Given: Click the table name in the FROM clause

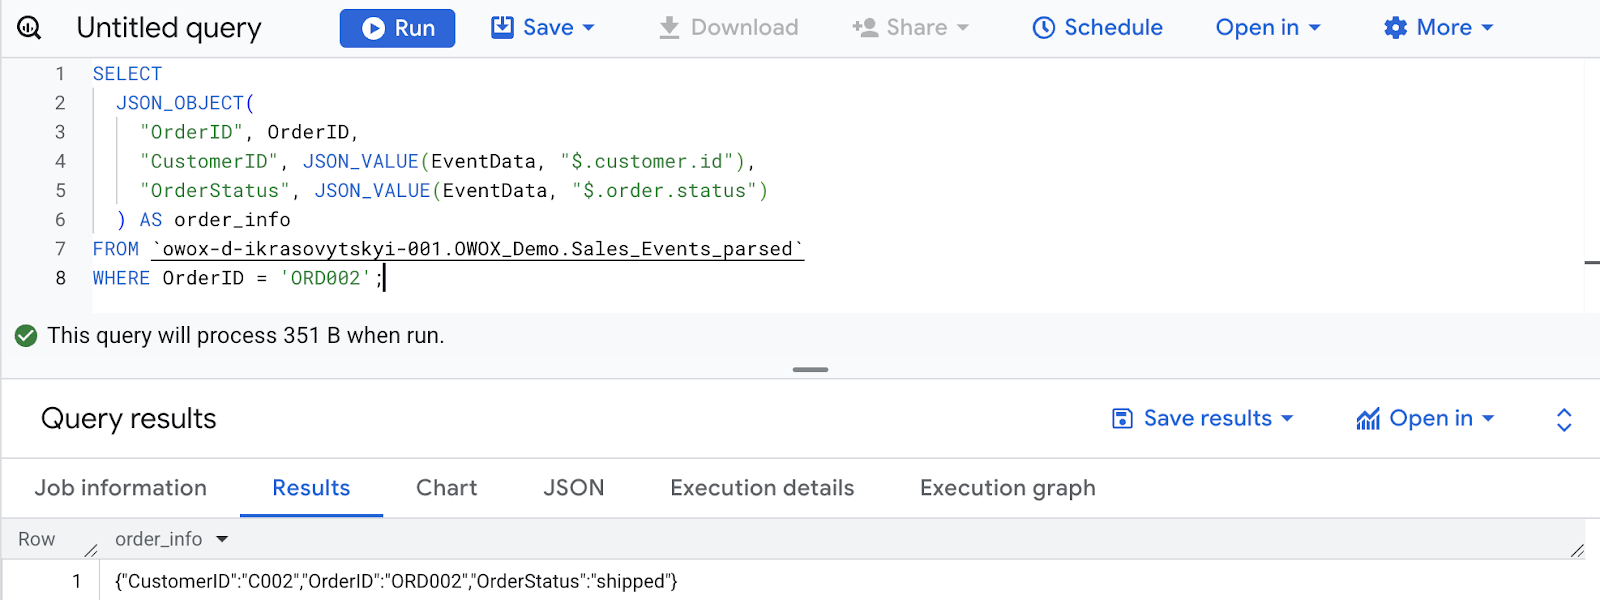Looking at the screenshot, I should point(478,249).
